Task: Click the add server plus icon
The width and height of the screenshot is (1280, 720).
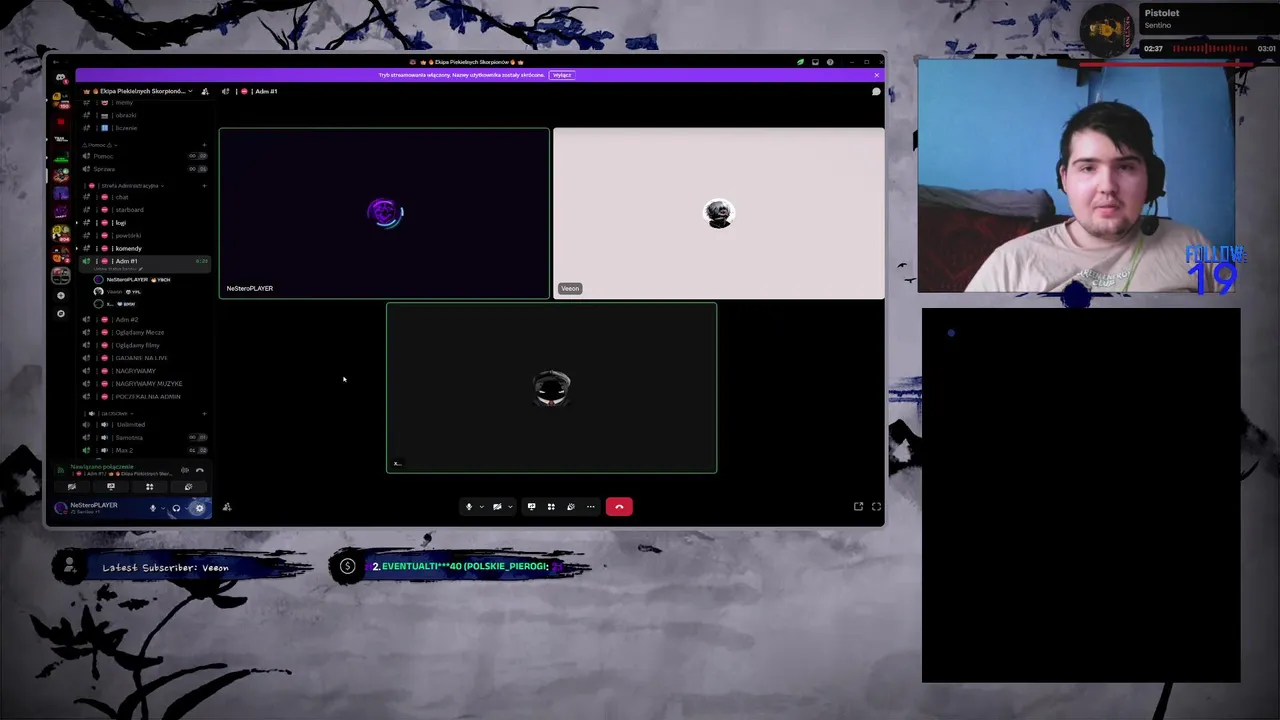Action: point(61,296)
